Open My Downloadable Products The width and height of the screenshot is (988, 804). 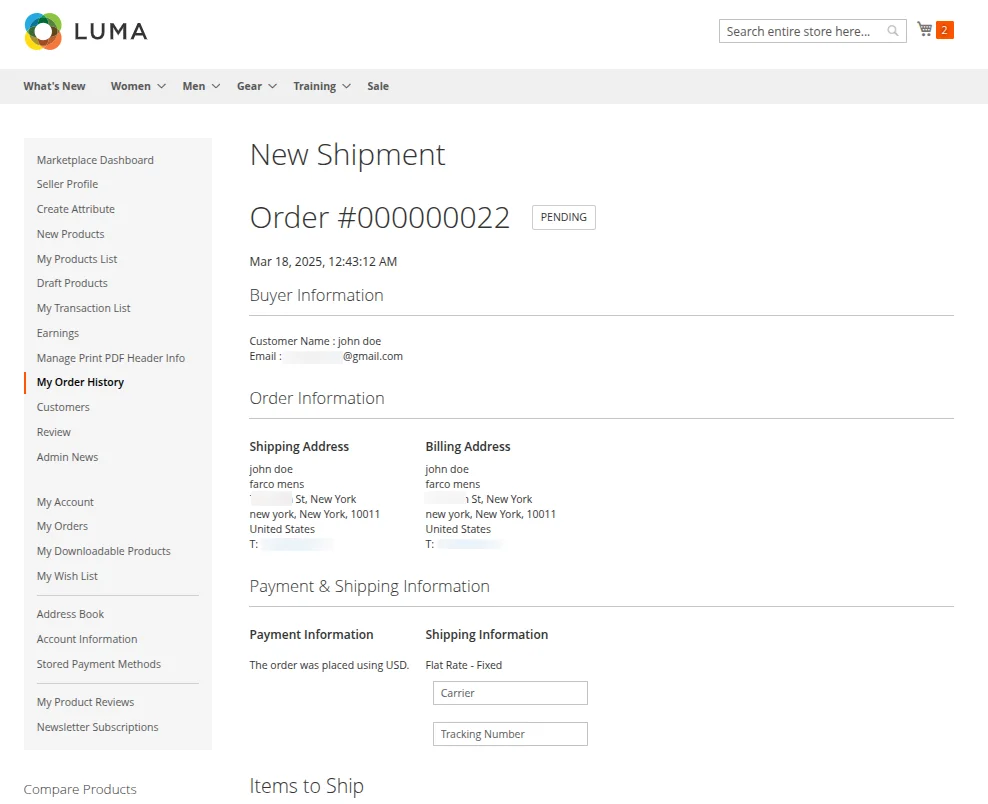click(x=103, y=551)
